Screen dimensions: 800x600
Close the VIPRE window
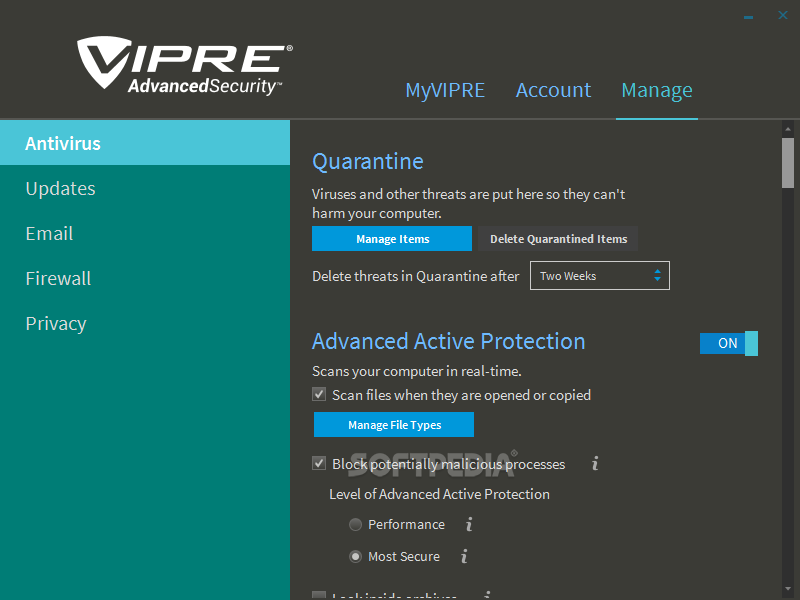783,15
